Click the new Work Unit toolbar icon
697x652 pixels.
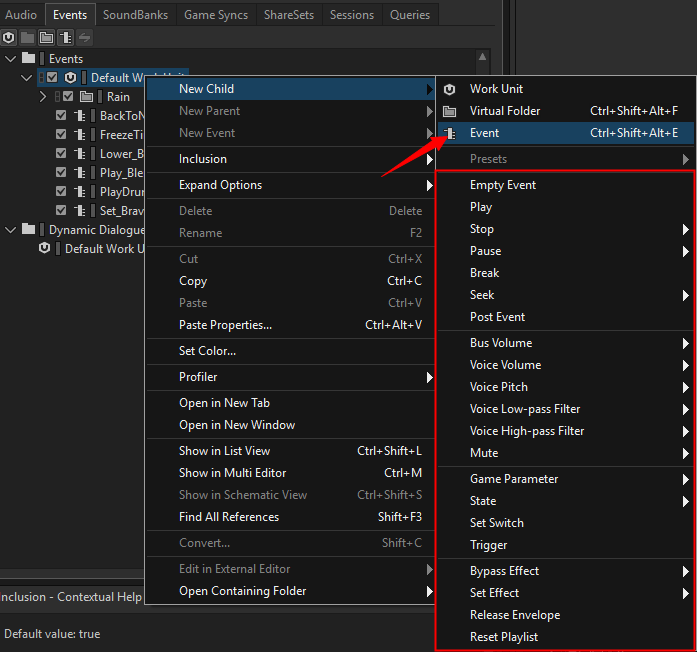click(x=8, y=38)
